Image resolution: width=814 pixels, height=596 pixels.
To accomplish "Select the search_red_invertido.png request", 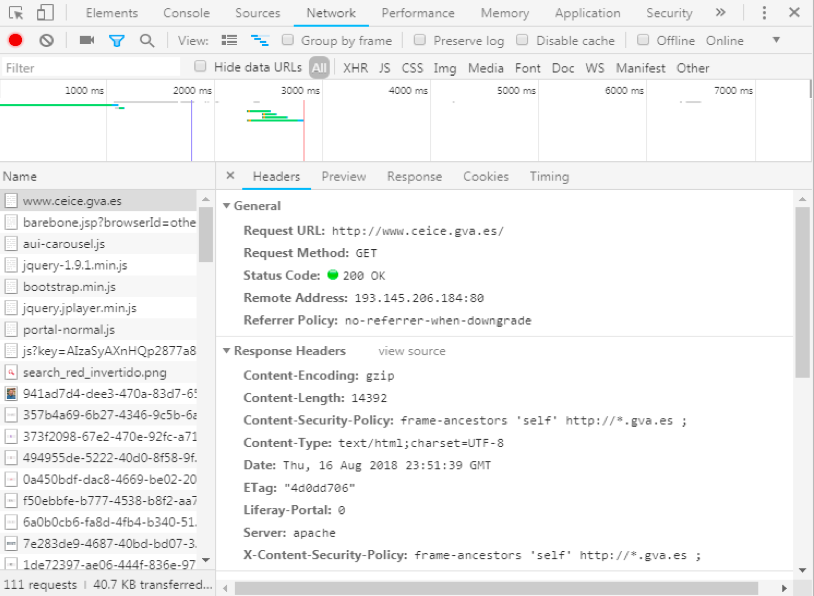I will pos(98,372).
